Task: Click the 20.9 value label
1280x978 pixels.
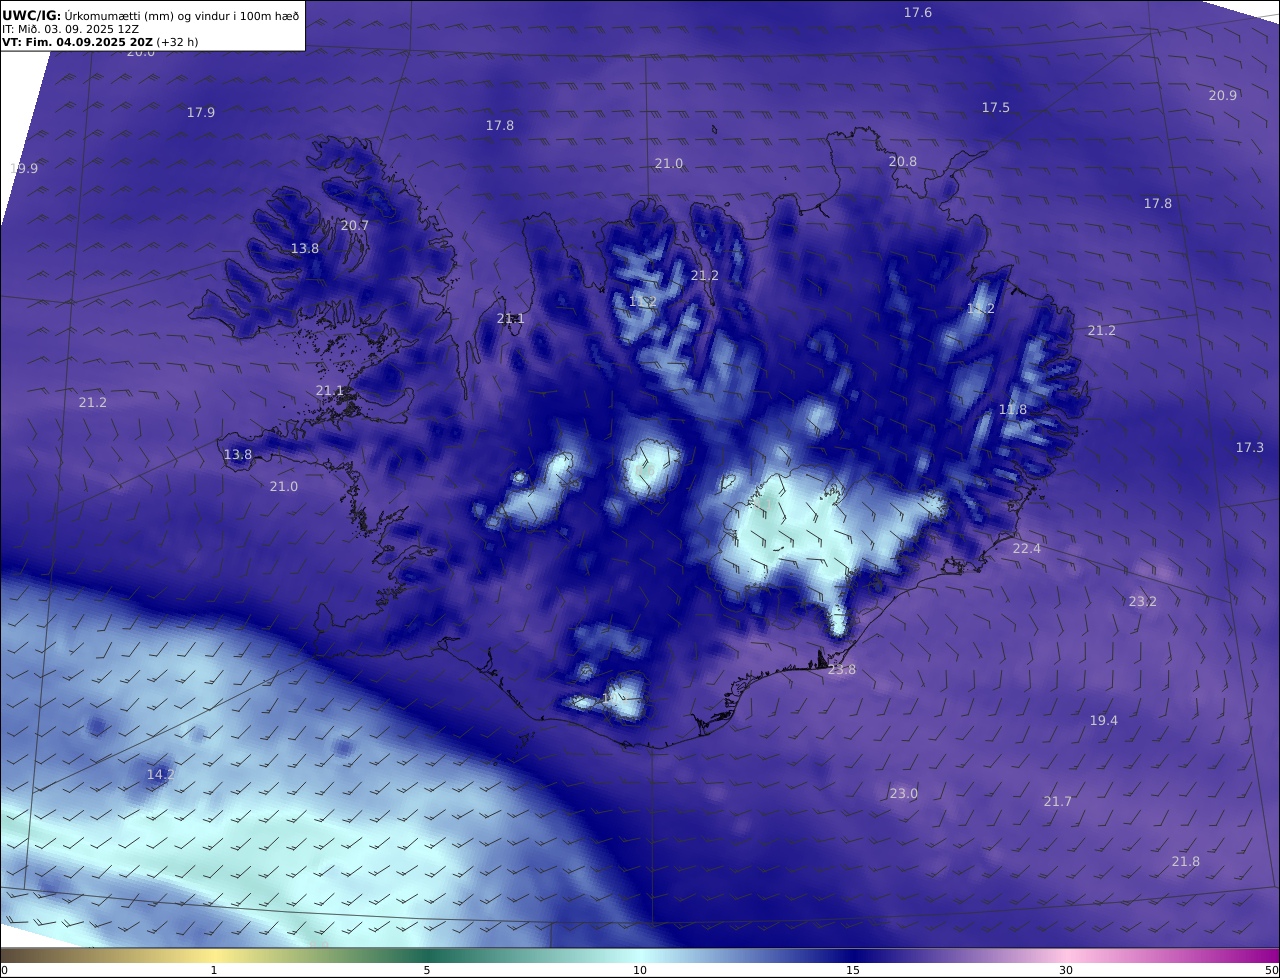Action: [1223, 95]
